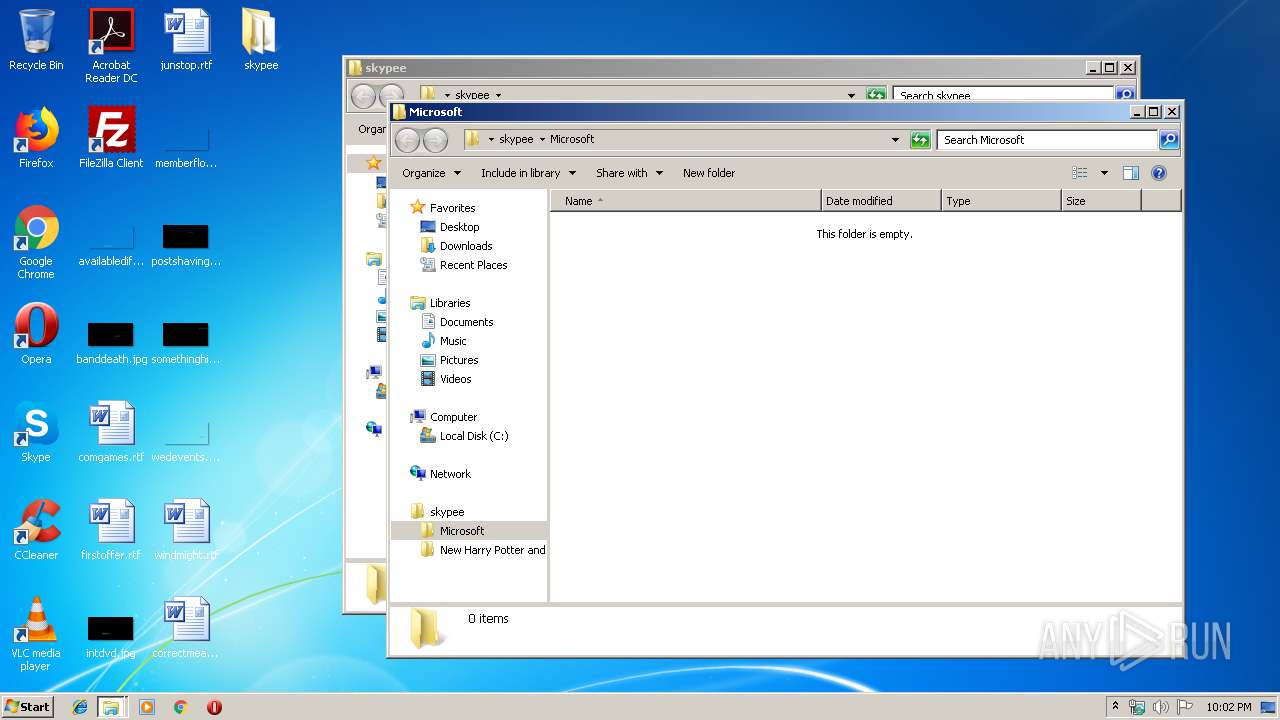Select comgames.rtf file icon

pyautogui.click(x=111, y=432)
